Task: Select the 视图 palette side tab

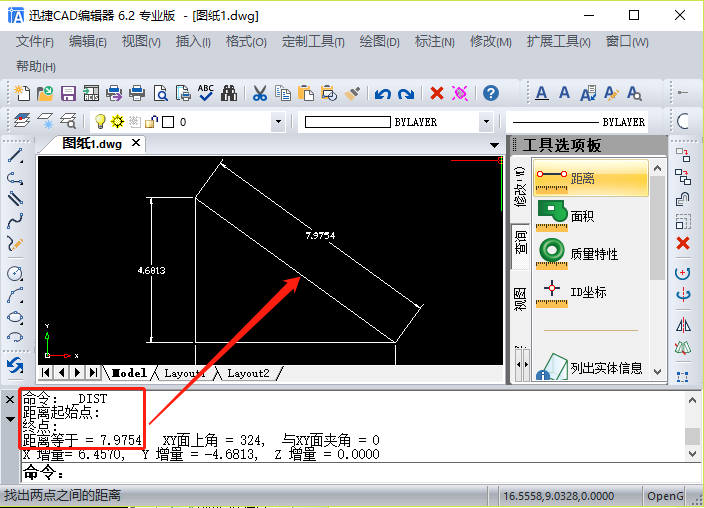Action: click(520, 299)
